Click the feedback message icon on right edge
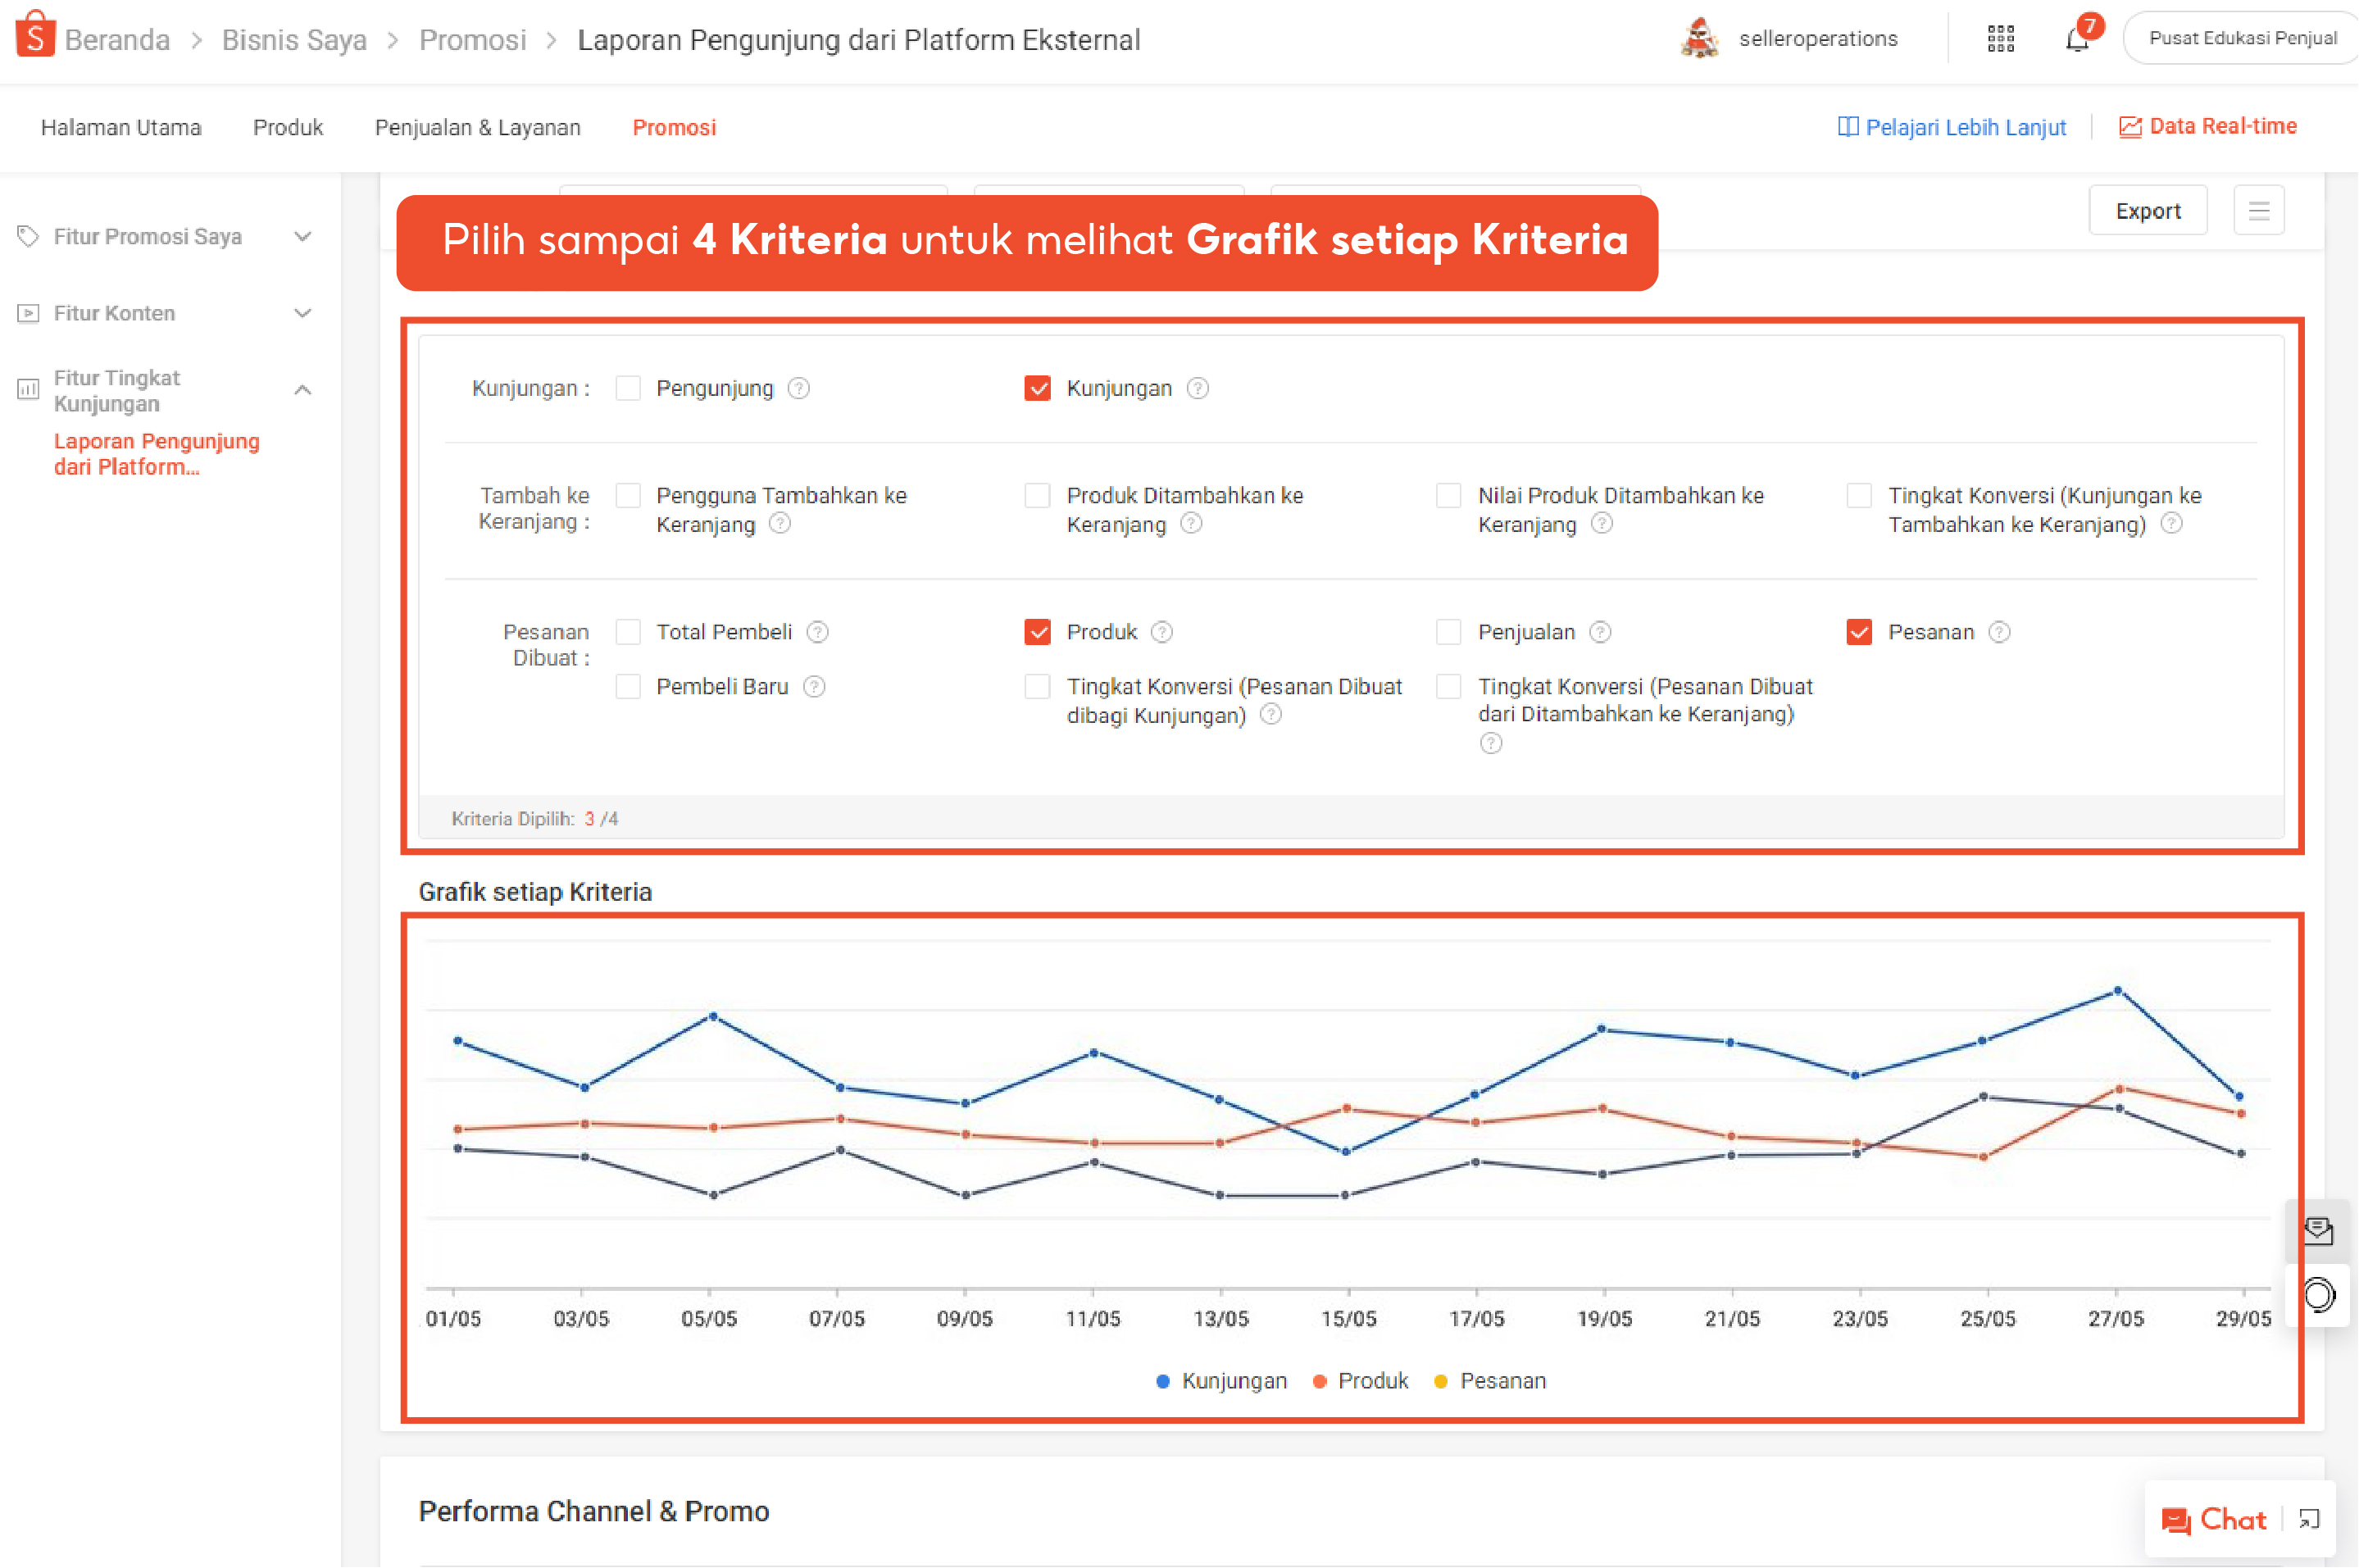Image resolution: width=2359 pixels, height=1568 pixels. (2317, 1230)
